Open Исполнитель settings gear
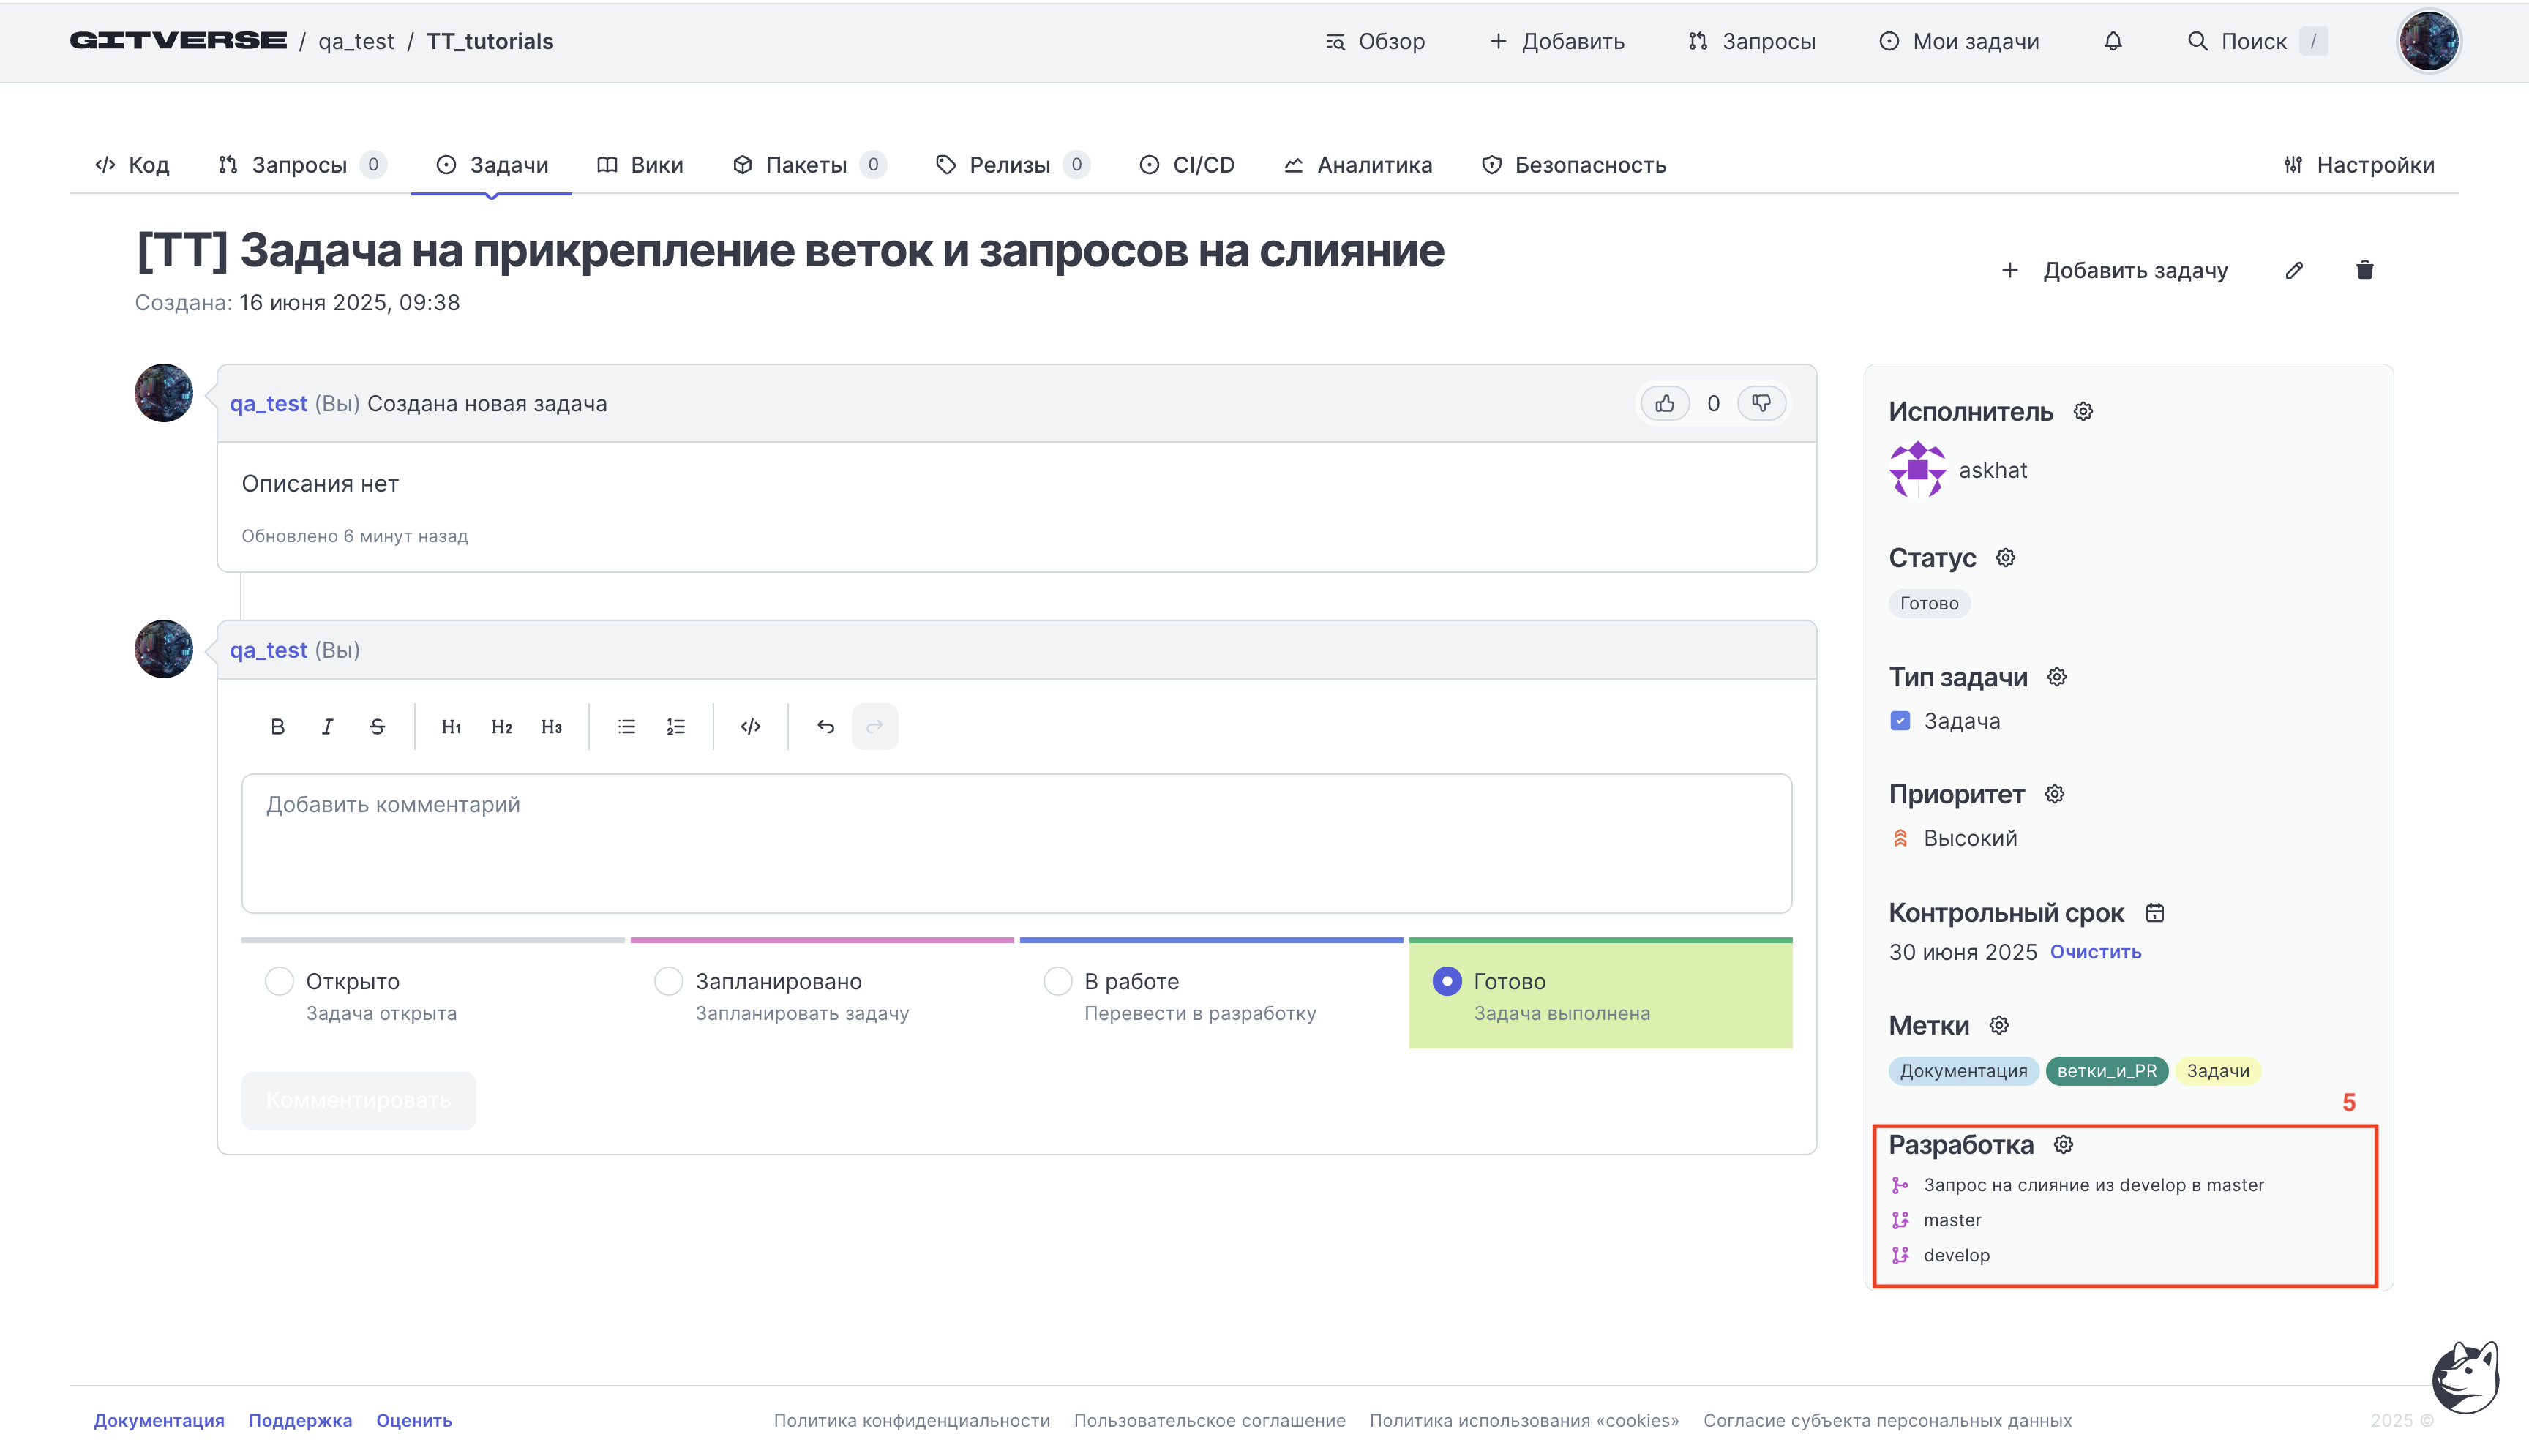 click(x=2083, y=412)
